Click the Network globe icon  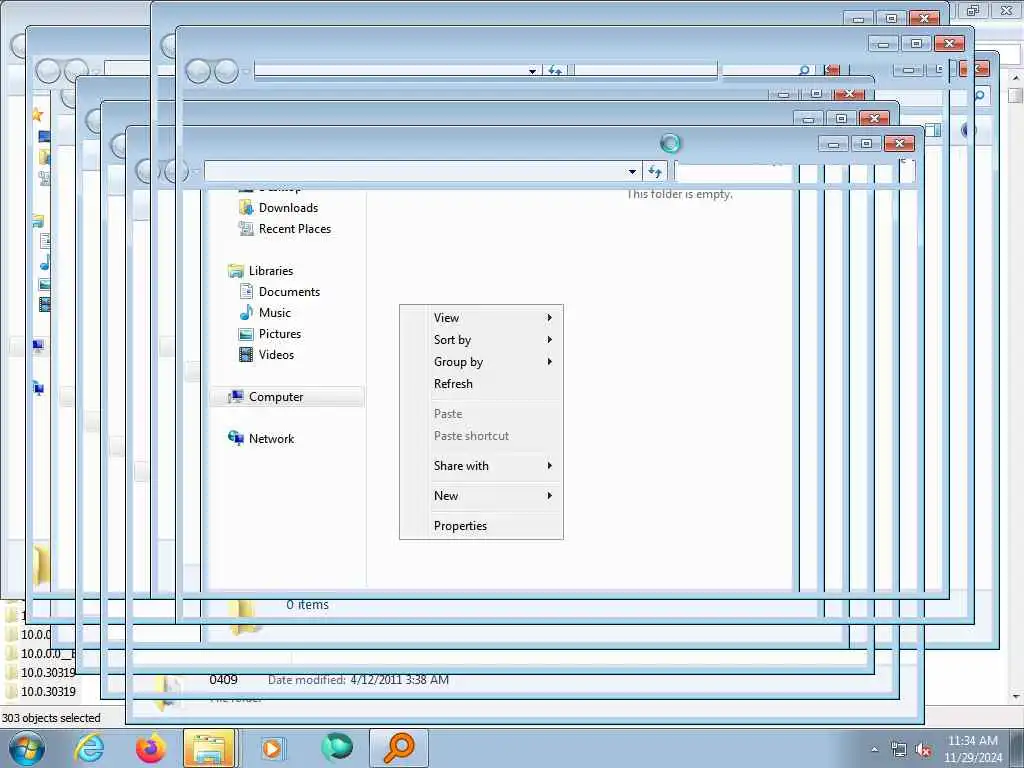coord(236,438)
